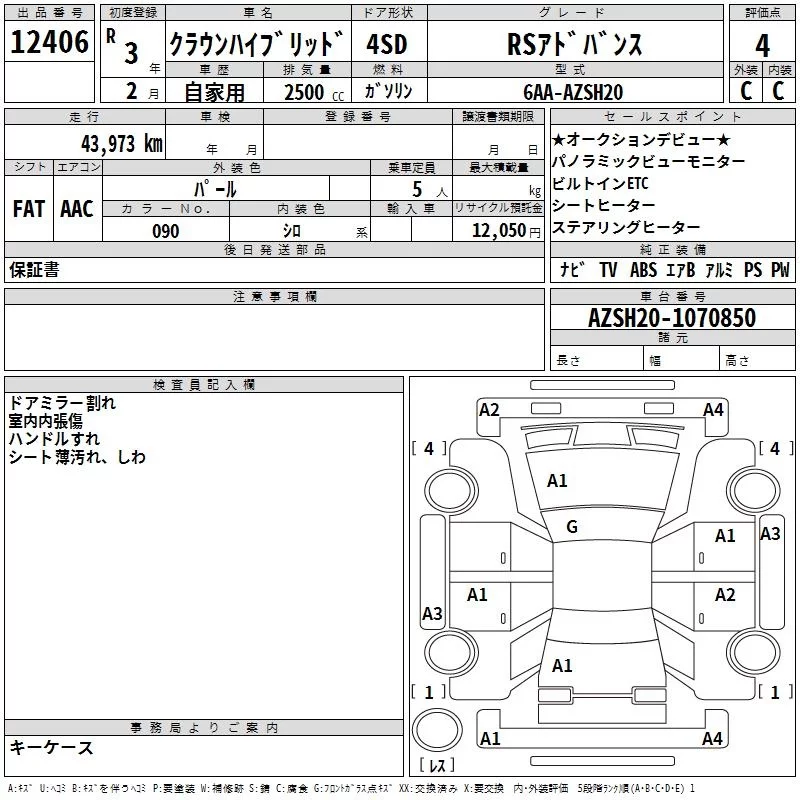Click the レス bracket label below the diagram
The width and height of the screenshot is (800, 800).
[437, 766]
